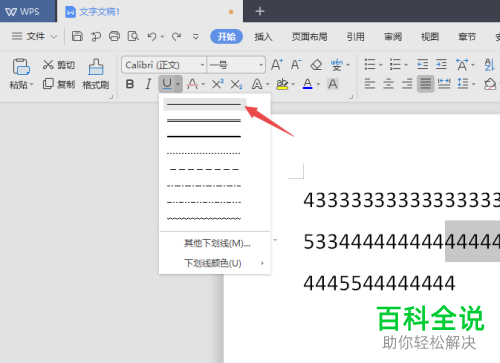Click the print icon in the quick toolbar

click(x=114, y=36)
